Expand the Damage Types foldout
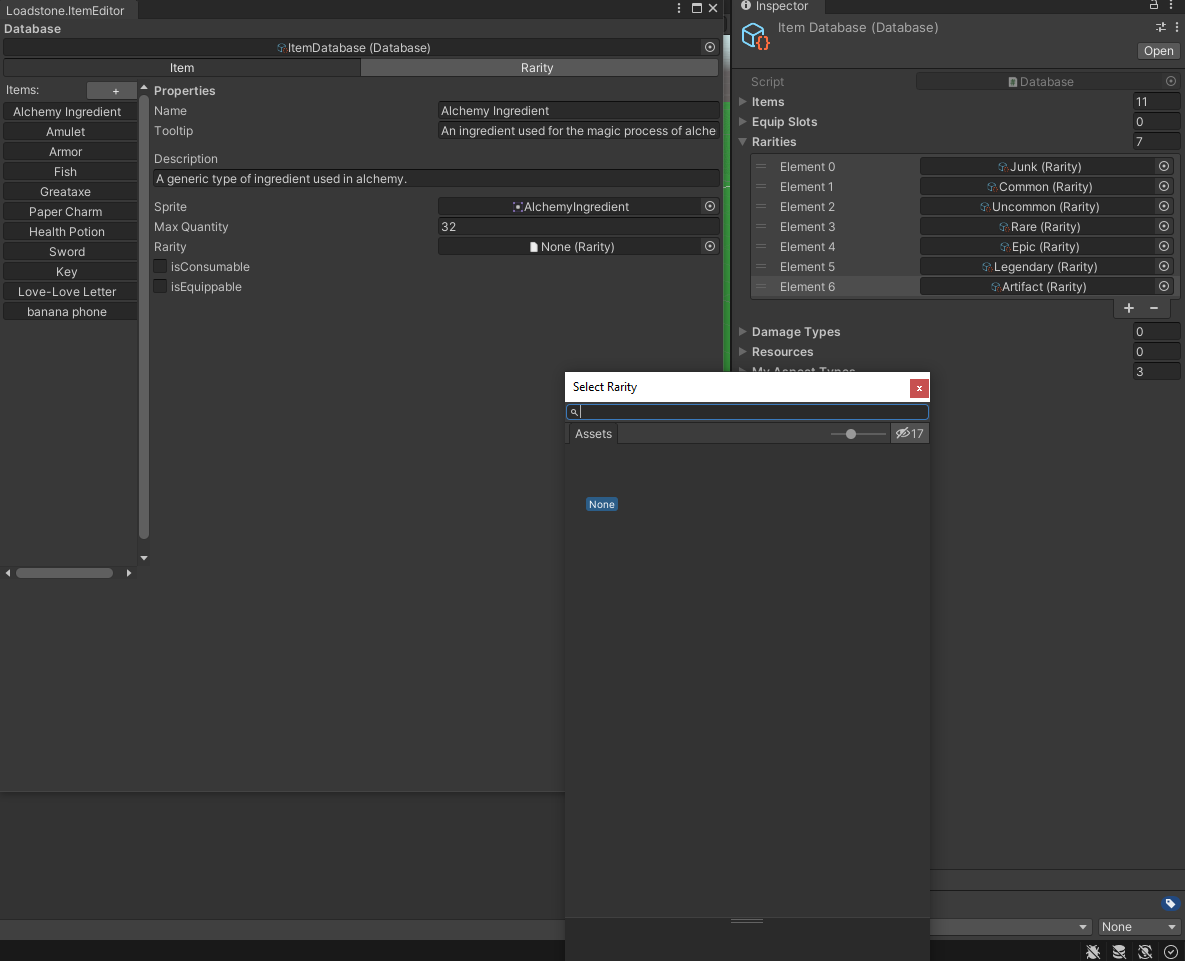 (741, 331)
